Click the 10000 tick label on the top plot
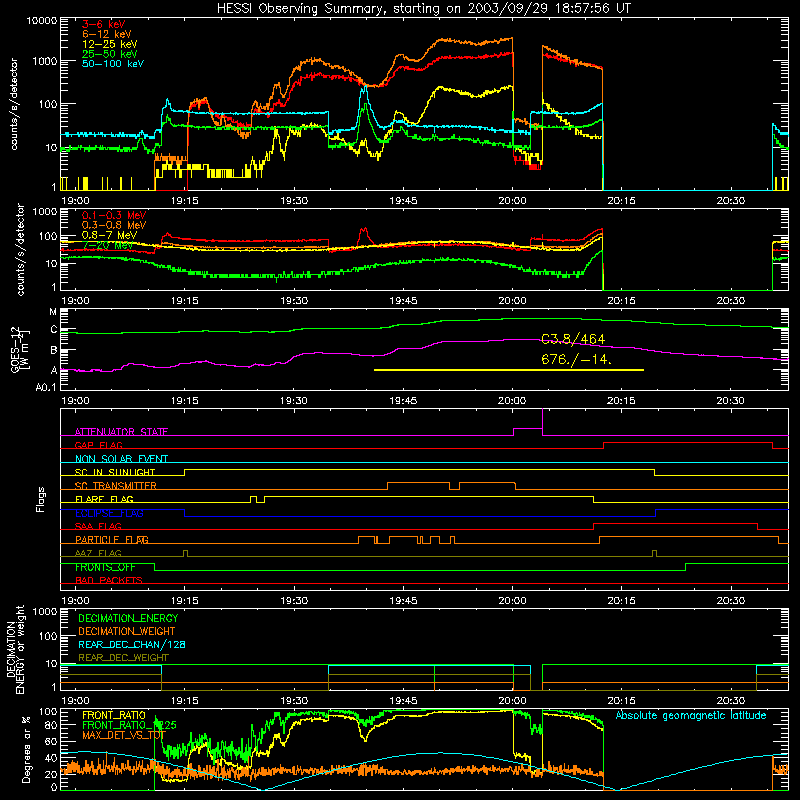 click(41, 21)
